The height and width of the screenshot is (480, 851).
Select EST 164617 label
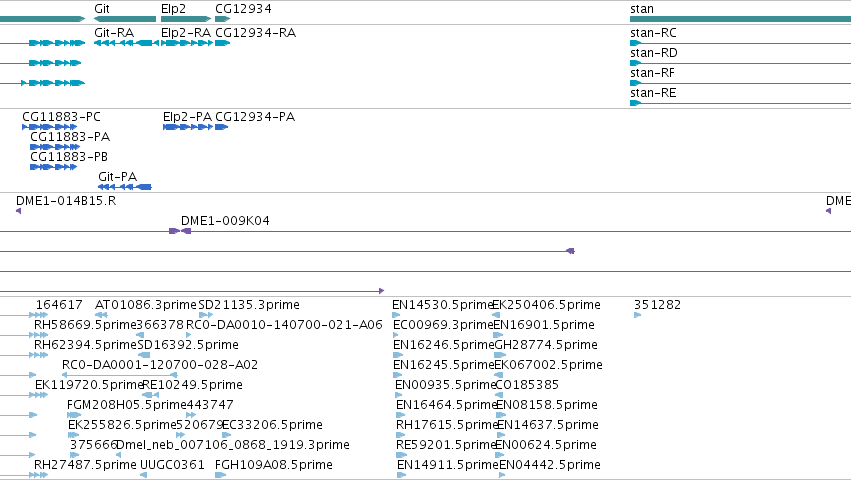(59, 305)
